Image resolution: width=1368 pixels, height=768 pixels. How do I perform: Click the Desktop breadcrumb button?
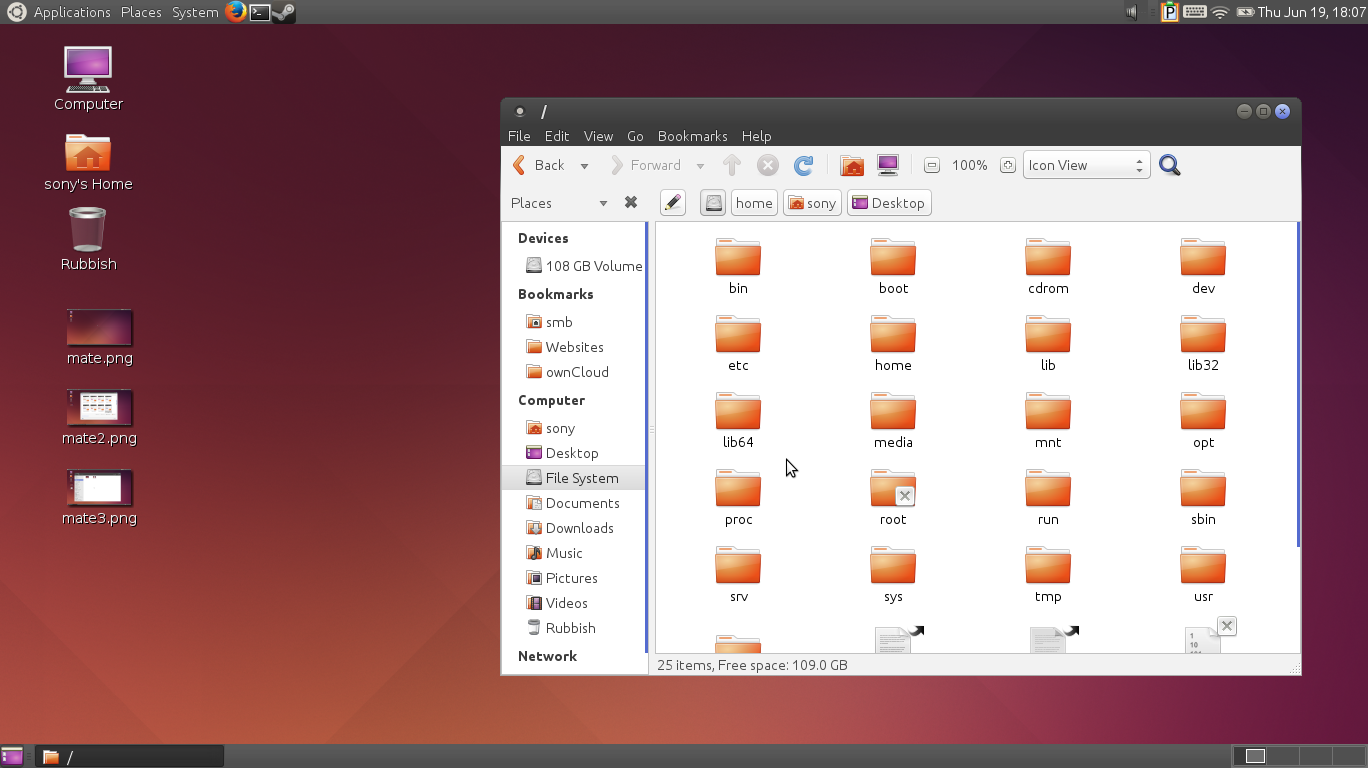click(x=888, y=202)
